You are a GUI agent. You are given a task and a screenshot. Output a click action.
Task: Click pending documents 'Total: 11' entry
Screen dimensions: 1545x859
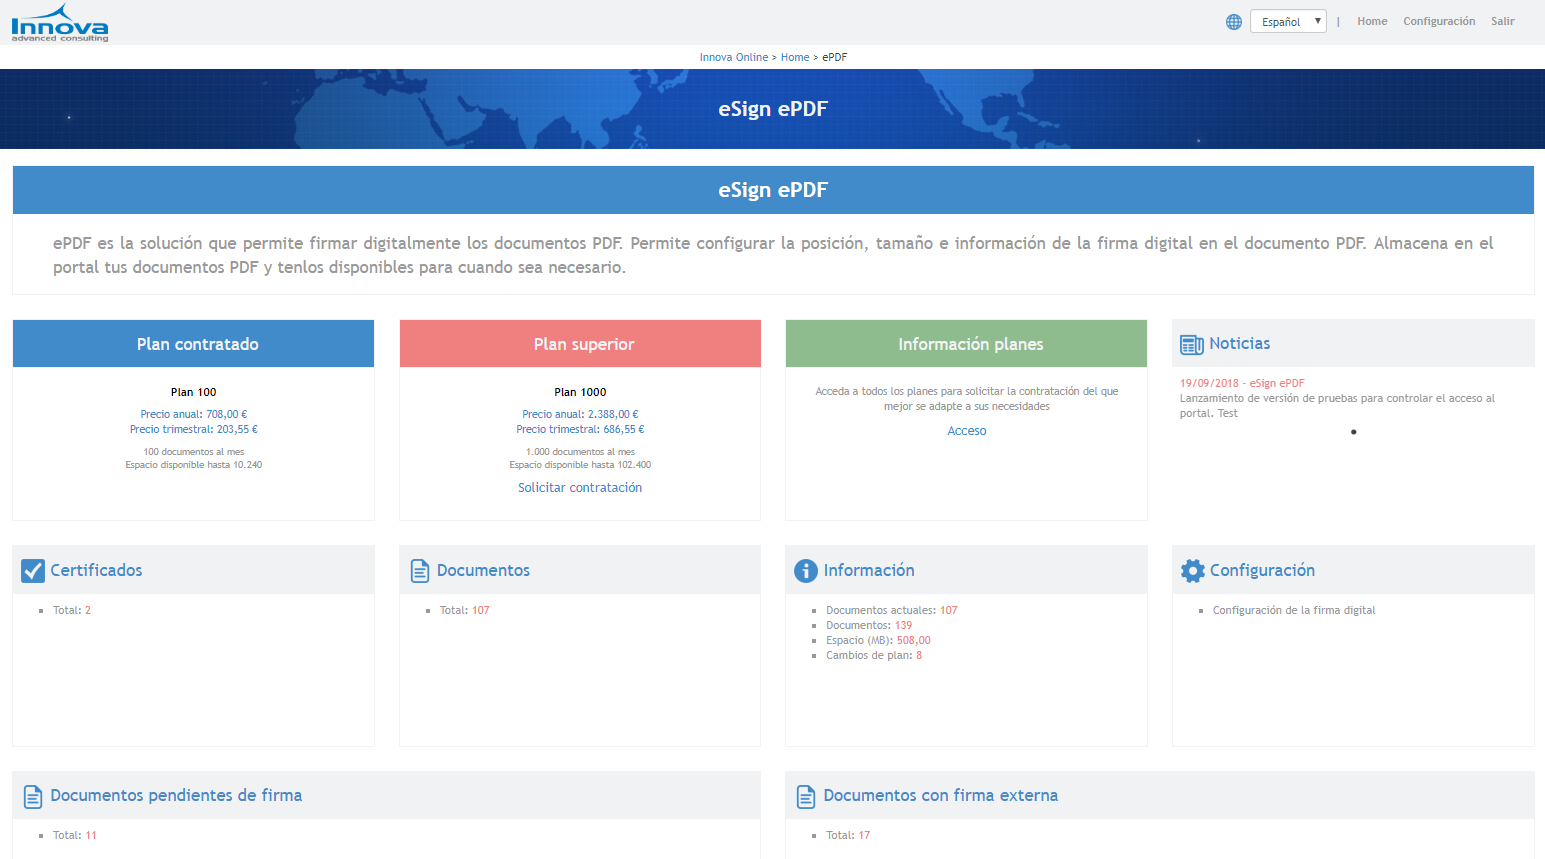click(75, 835)
